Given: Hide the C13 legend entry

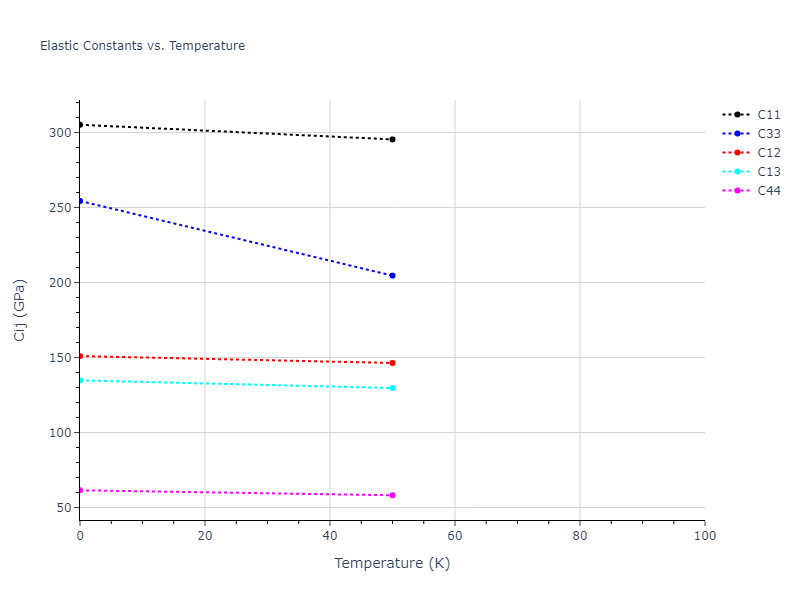Looking at the screenshot, I should click(768, 172).
